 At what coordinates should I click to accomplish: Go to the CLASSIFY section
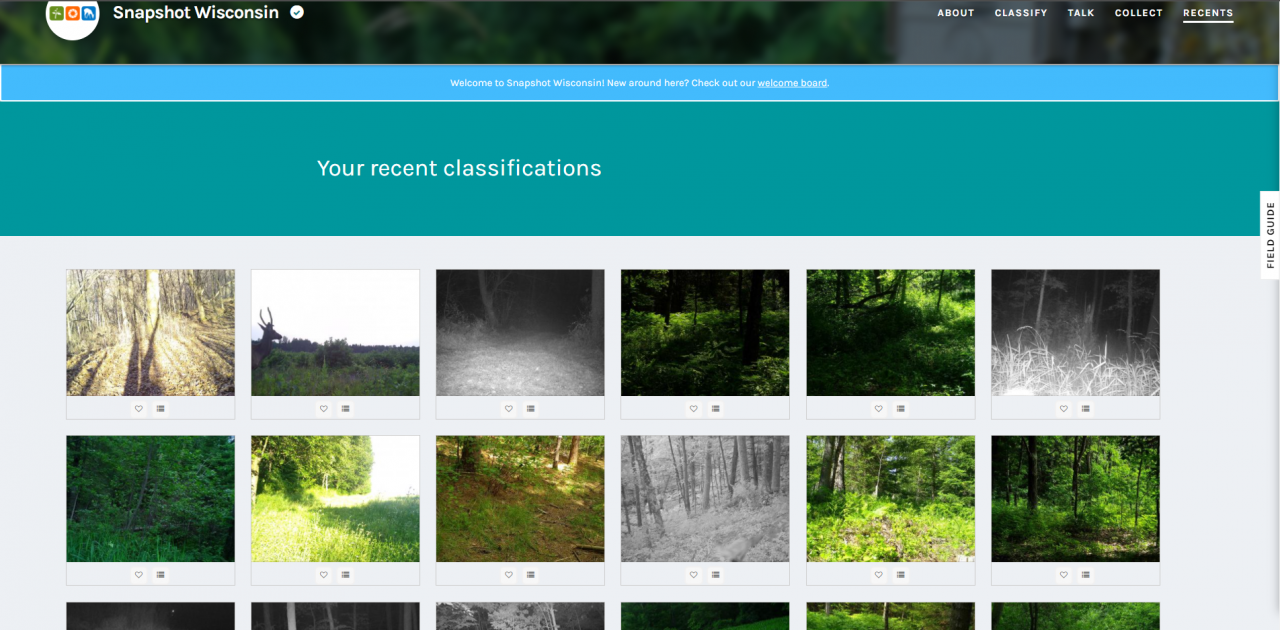pos(1021,13)
